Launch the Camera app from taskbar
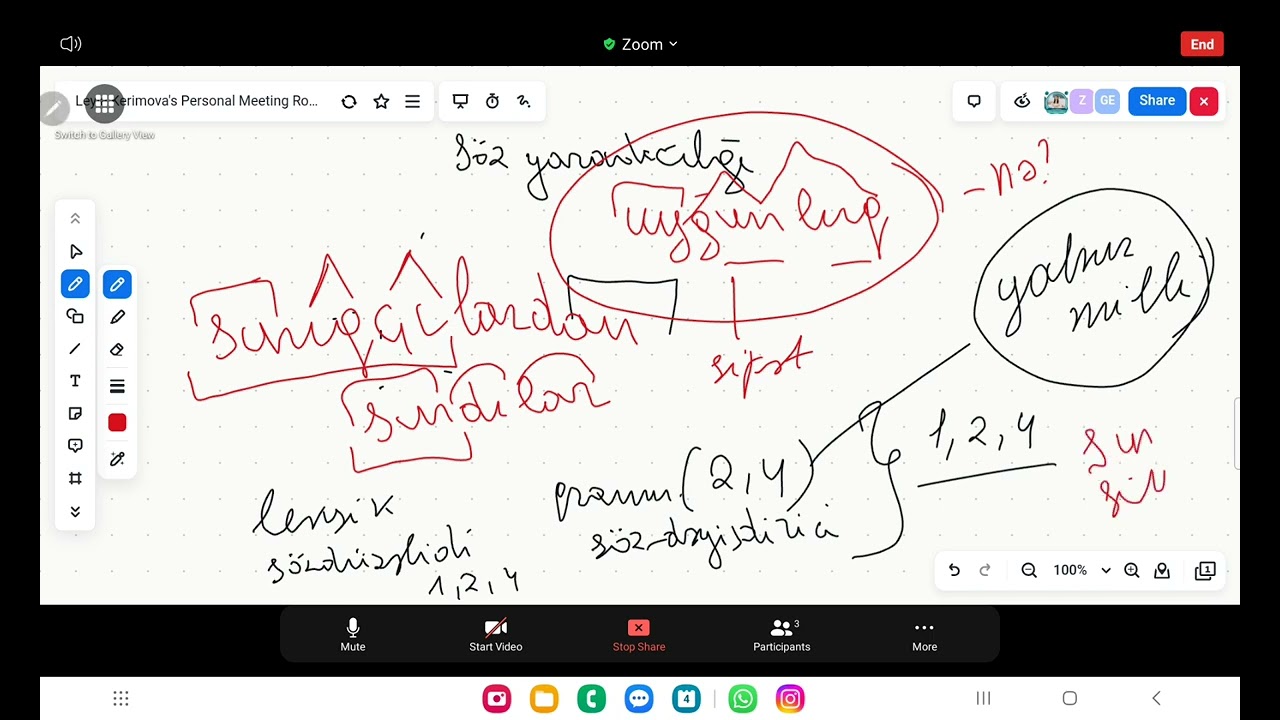The height and width of the screenshot is (720, 1280). click(x=497, y=698)
